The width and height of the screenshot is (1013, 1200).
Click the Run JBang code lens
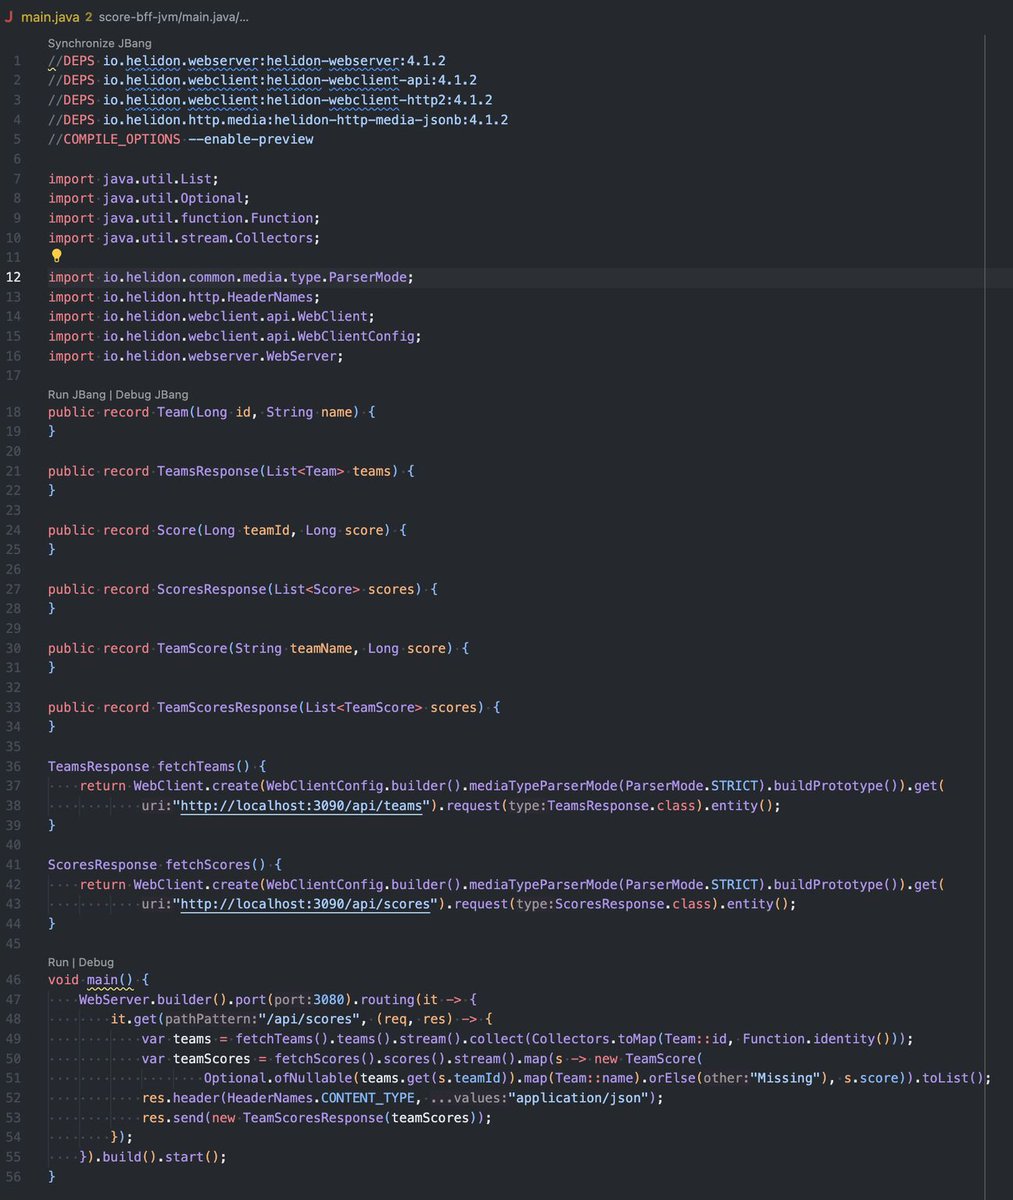(77, 395)
